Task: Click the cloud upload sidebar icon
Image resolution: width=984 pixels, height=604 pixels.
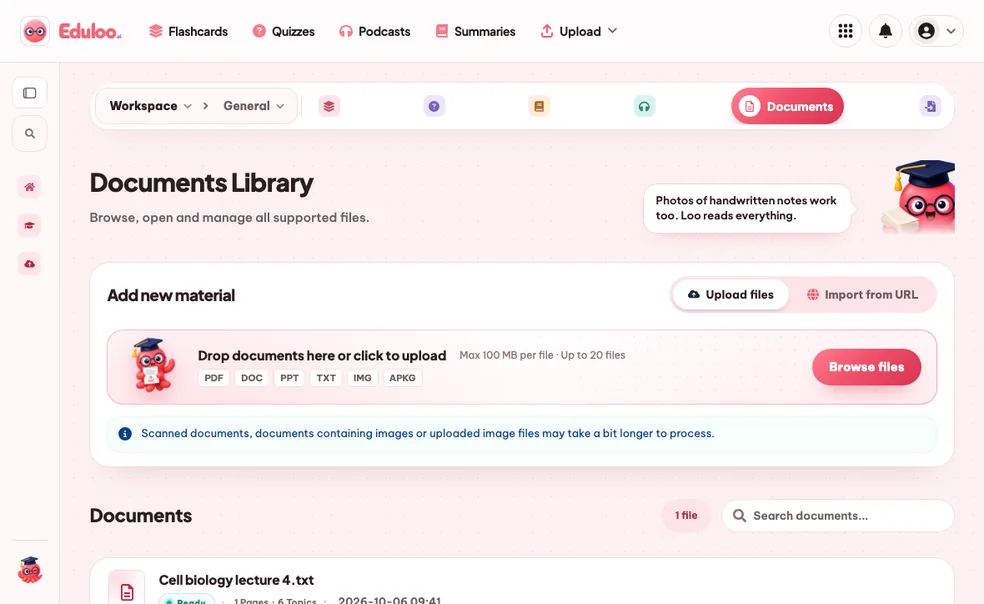Action: pyautogui.click(x=29, y=264)
